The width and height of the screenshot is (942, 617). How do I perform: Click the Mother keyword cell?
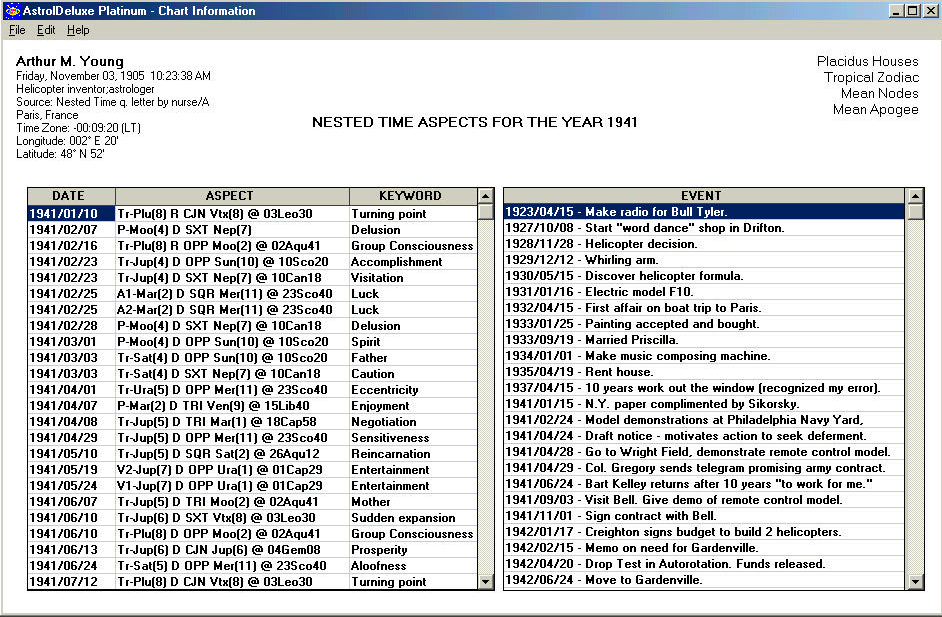click(x=413, y=502)
